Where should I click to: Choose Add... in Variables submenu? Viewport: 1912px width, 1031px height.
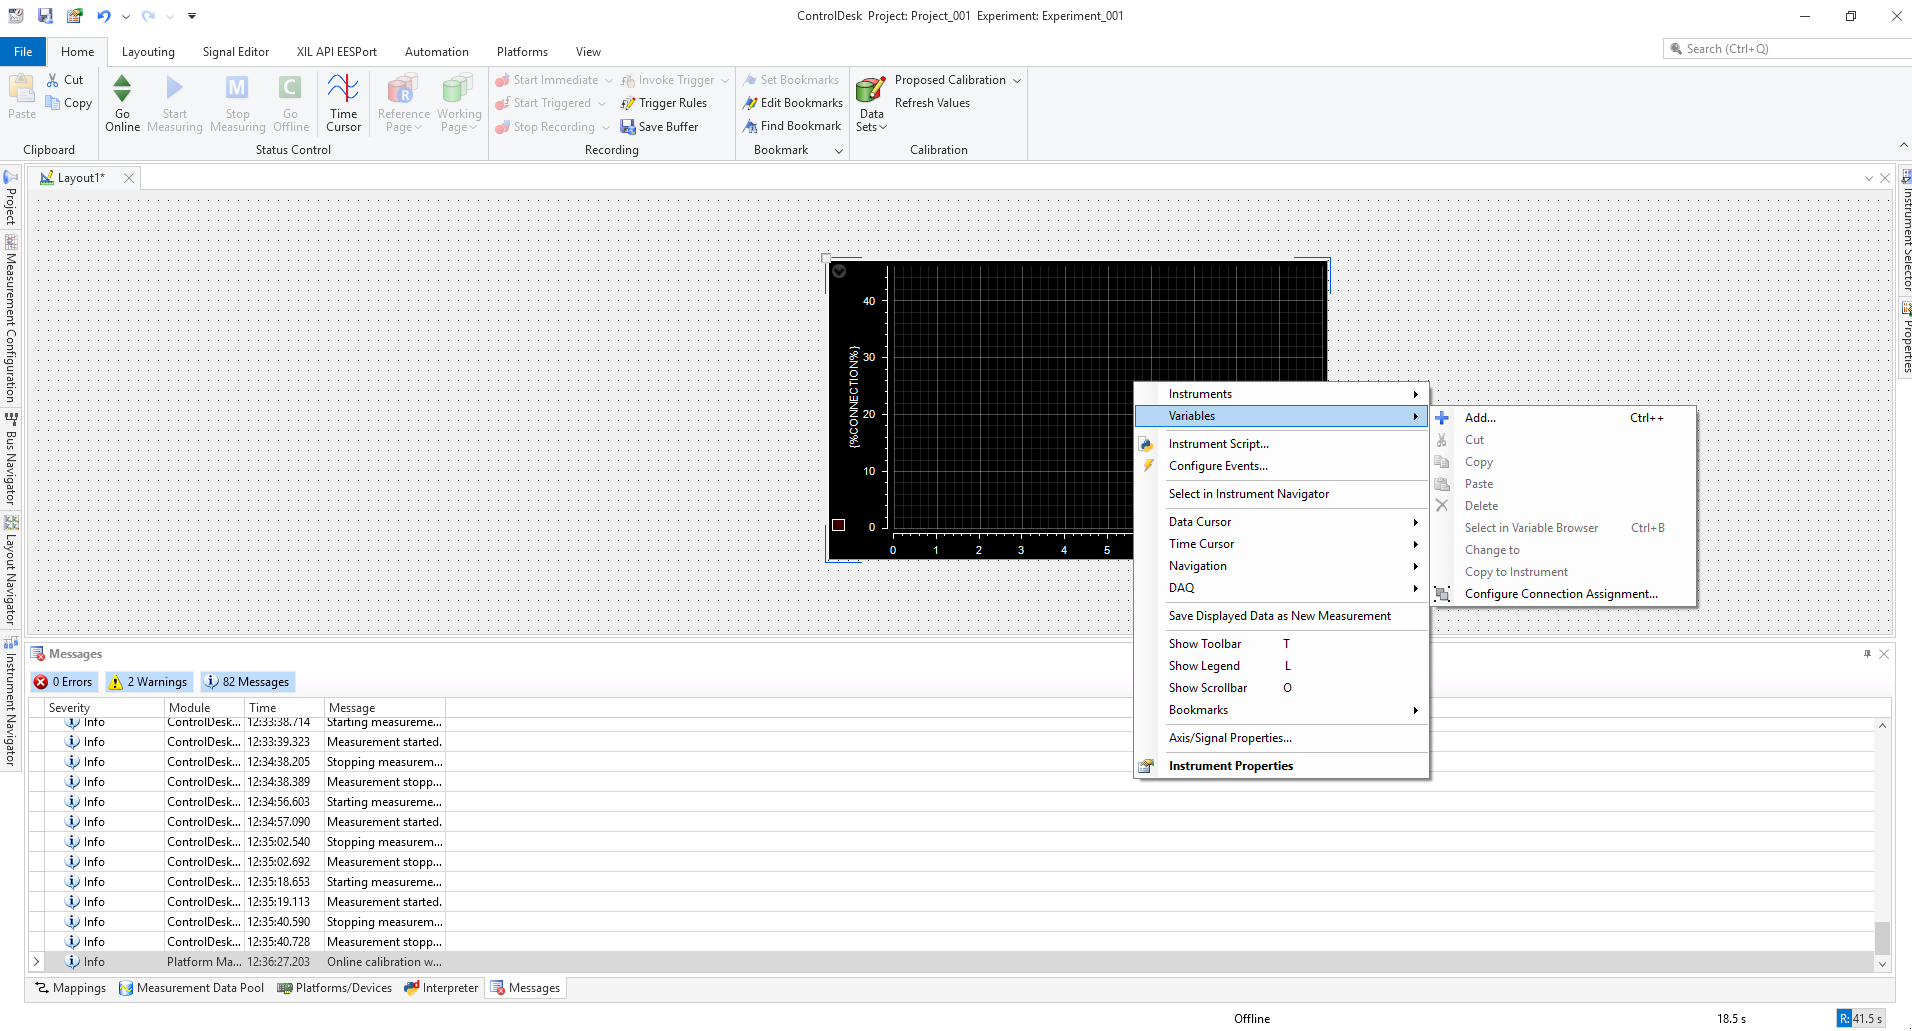click(1480, 418)
